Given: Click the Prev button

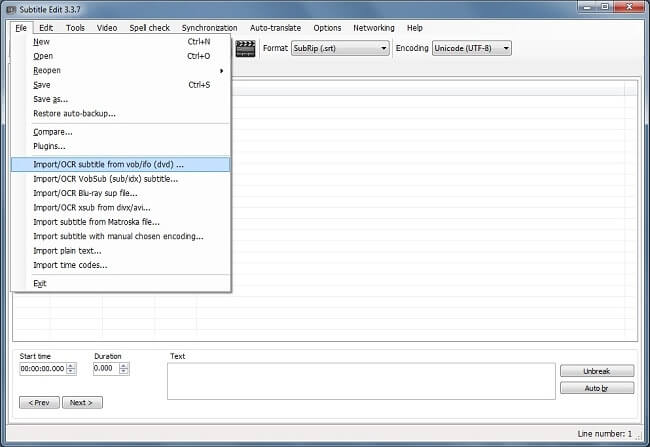Looking at the screenshot, I should pyautogui.click(x=39, y=403).
